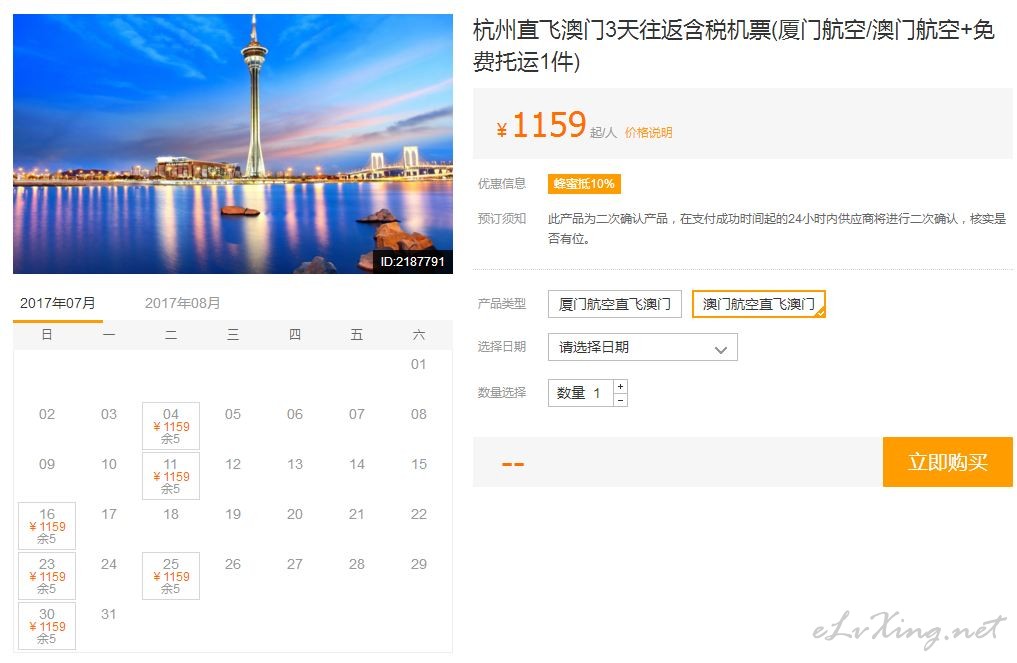The width and height of the screenshot is (1017, 663).
Task: Select July 04 date cell with ¥1159
Action: (x=171, y=426)
